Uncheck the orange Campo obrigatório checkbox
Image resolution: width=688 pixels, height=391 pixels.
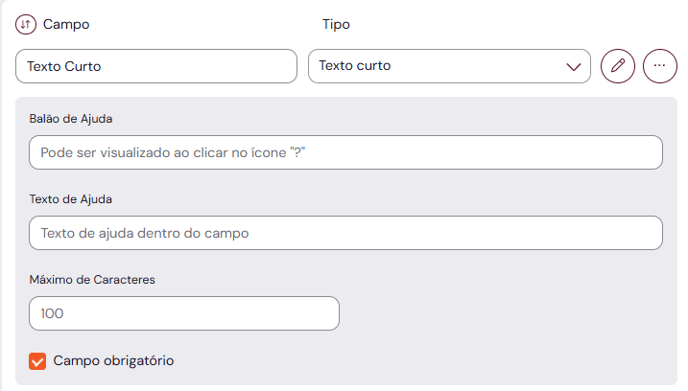37,361
